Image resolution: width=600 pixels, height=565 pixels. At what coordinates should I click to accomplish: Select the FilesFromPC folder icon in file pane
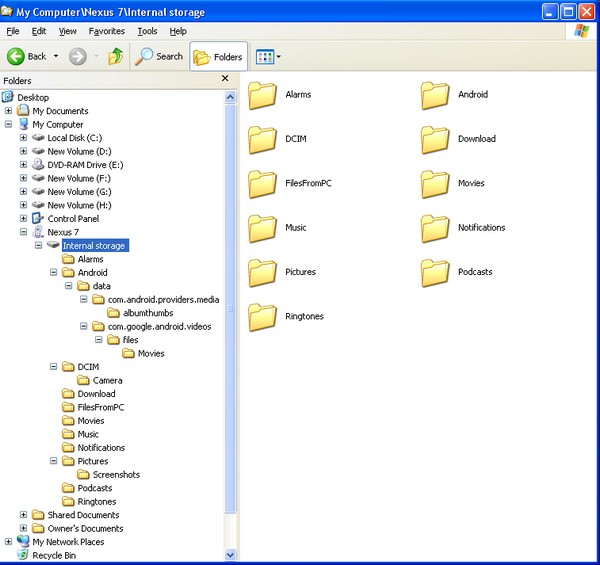262,184
